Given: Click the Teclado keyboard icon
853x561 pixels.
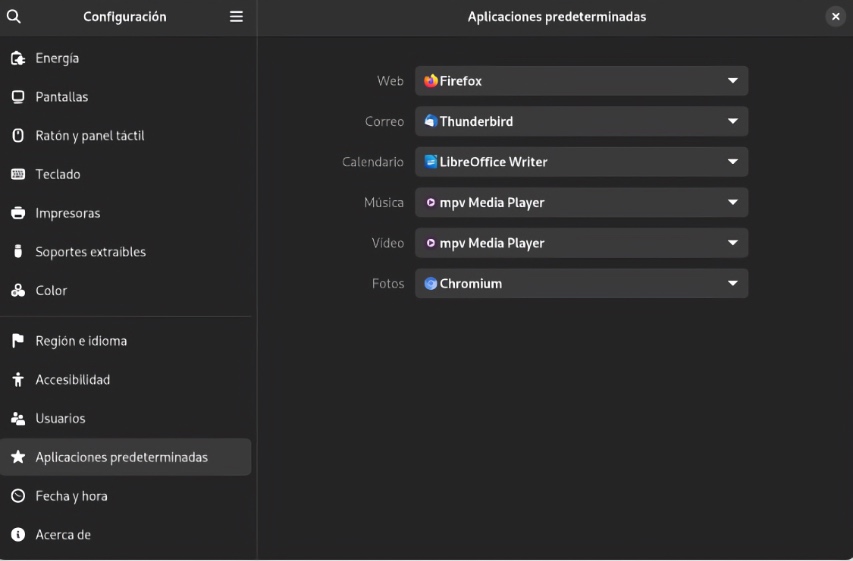Looking at the screenshot, I should (x=18, y=174).
